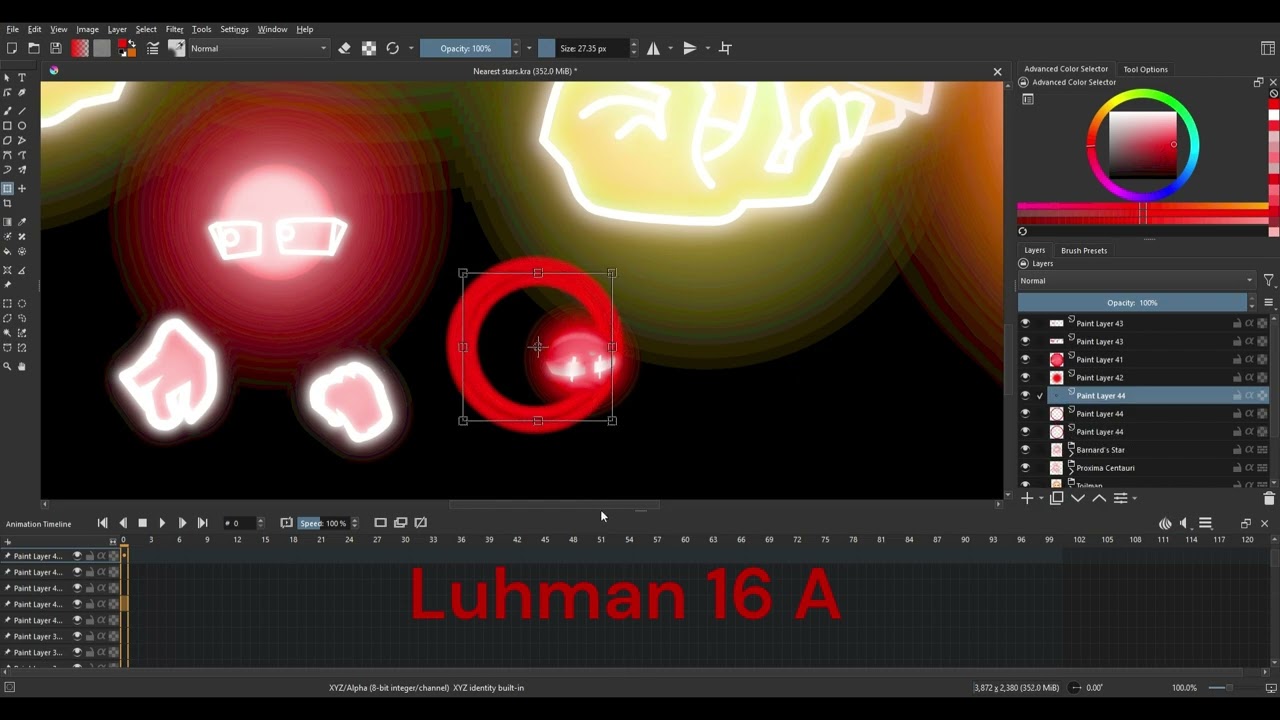Delete layer with trash icon

pos(1269,498)
